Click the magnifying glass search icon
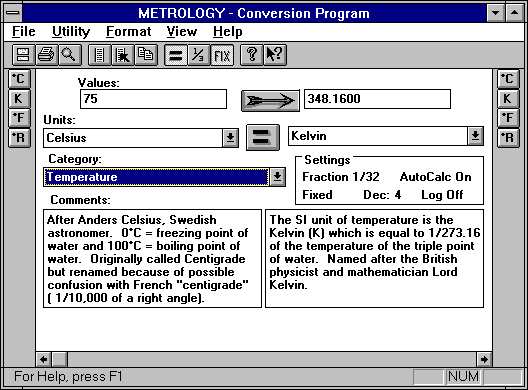Image resolution: width=528 pixels, height=390 pixels. tap(69, 55)
